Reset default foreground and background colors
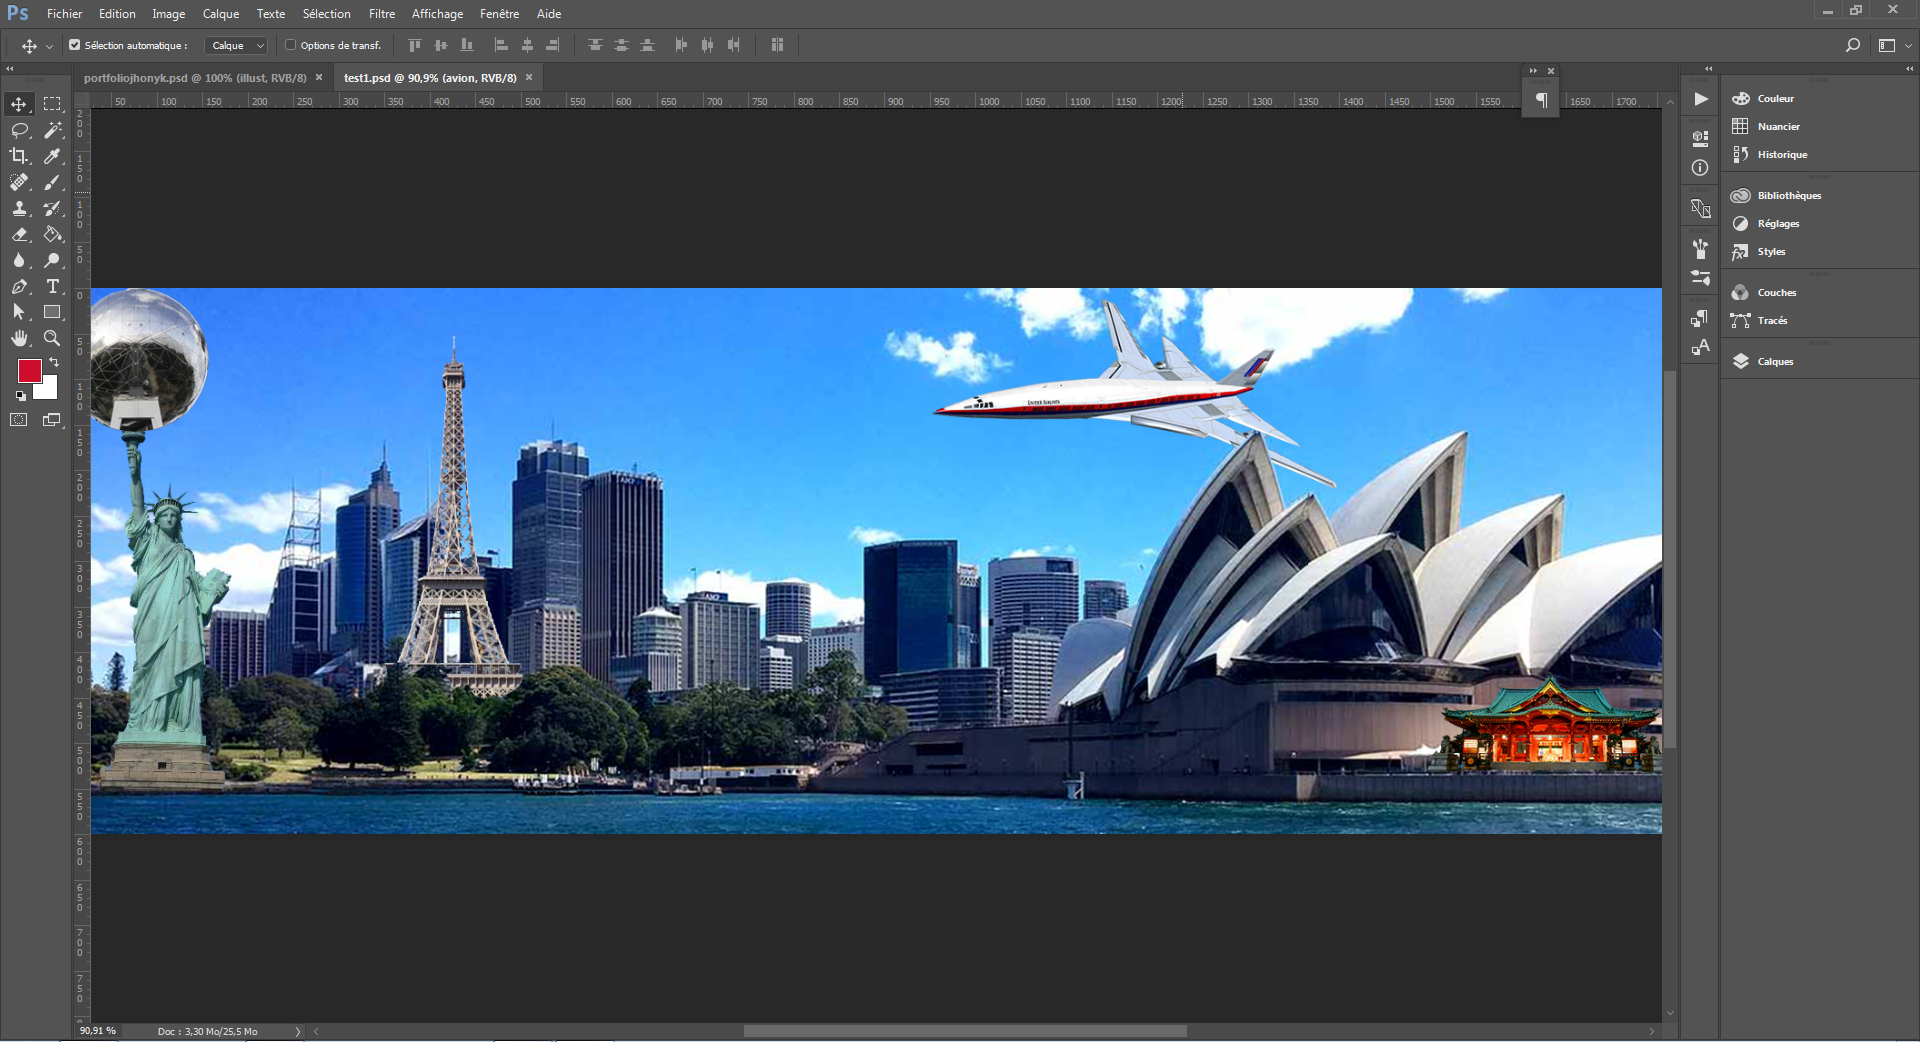 tap(21, 396)
